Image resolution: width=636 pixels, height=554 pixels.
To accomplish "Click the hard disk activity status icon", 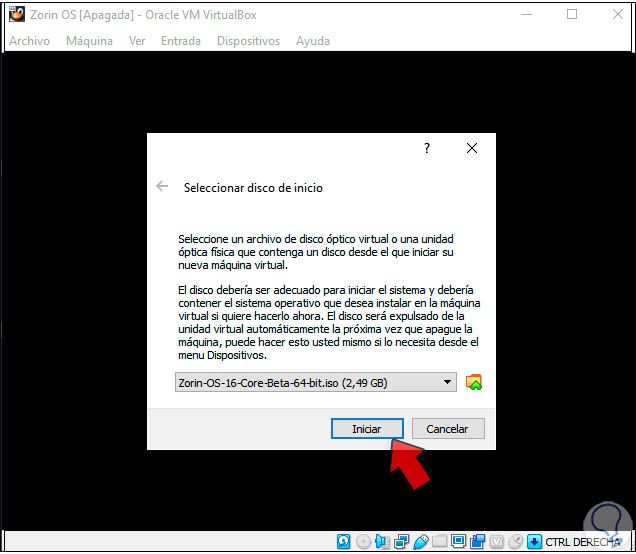I will click(x=344, y=541).
